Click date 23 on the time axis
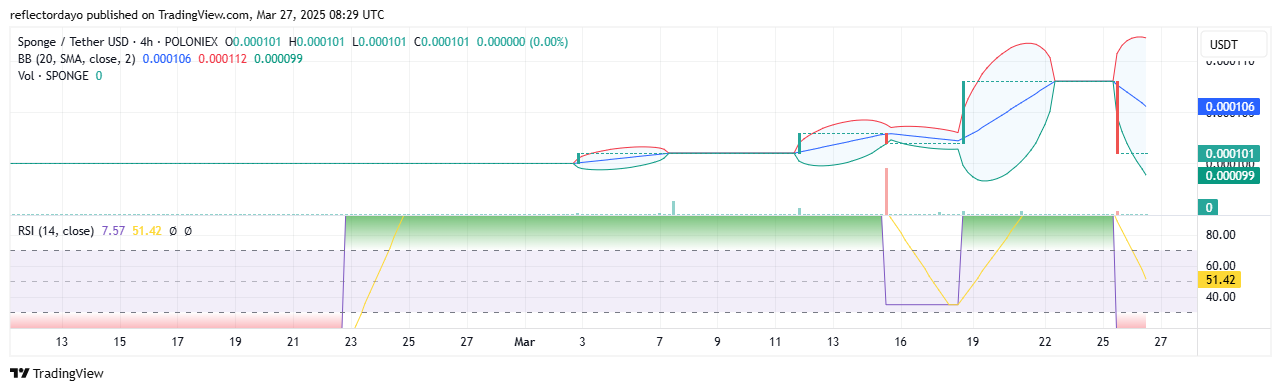The height and width of the screenshot is (391, 1281). (351, 342)
